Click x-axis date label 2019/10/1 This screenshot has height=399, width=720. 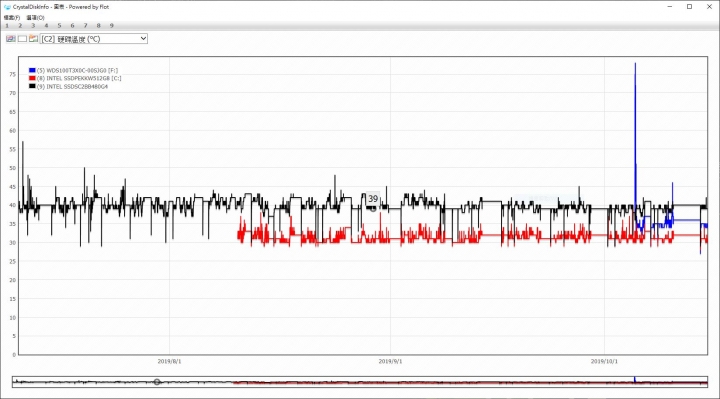[604, 361]
